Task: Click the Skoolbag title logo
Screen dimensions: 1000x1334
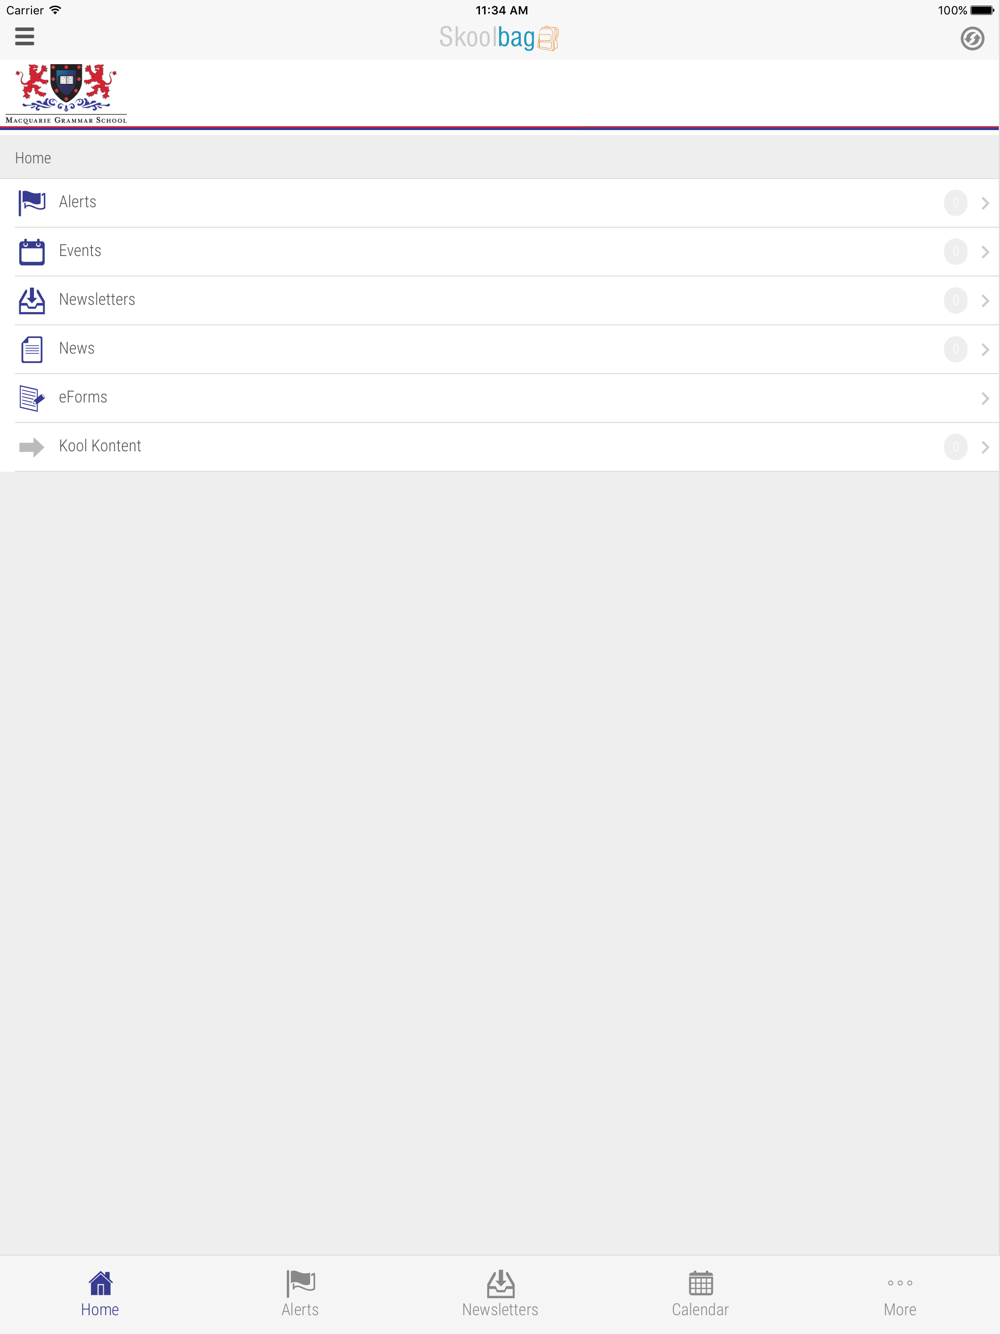Action: (x=499, y=38)
